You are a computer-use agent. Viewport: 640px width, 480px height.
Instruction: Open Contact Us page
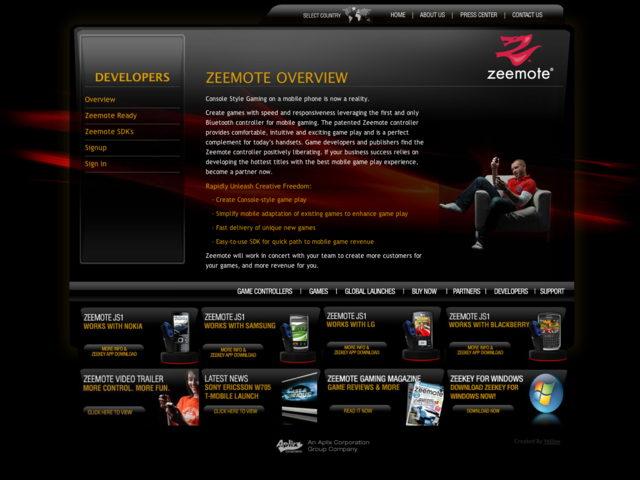point(527,15)
